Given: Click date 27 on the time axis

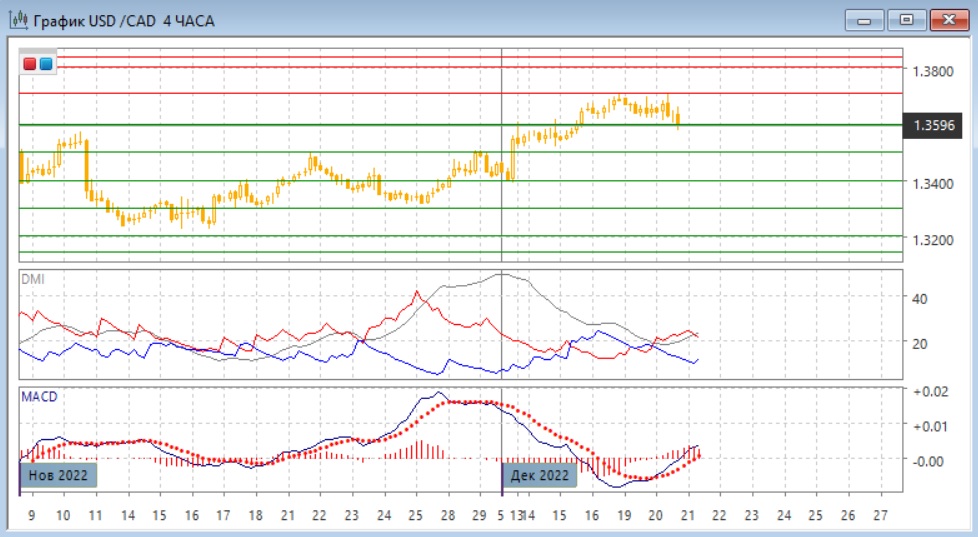Looking at the screenshot, I should [880, 516].
